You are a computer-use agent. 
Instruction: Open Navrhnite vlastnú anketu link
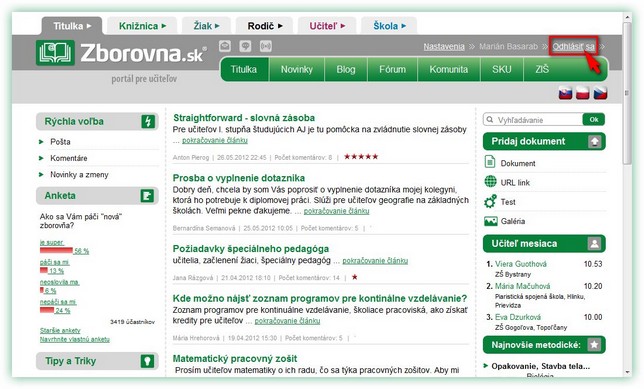(75, 339)
